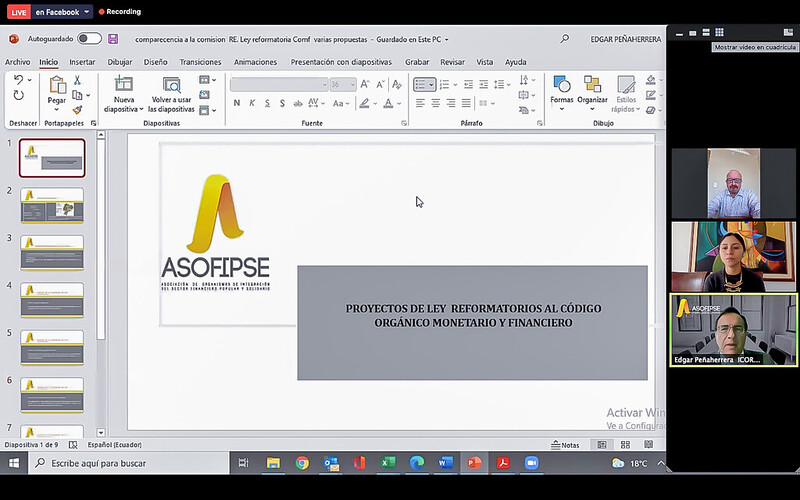
Task: Justify the paragraph text
Action: point(466,103)
